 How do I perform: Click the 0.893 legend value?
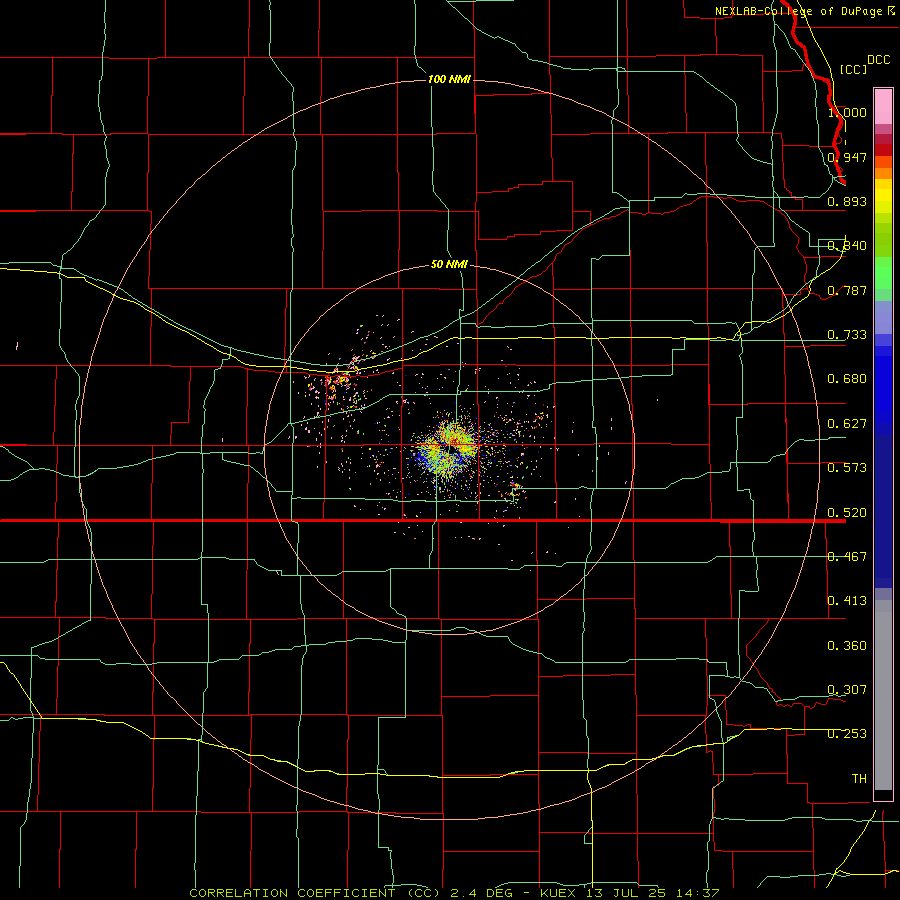click(x=847, y=201)
